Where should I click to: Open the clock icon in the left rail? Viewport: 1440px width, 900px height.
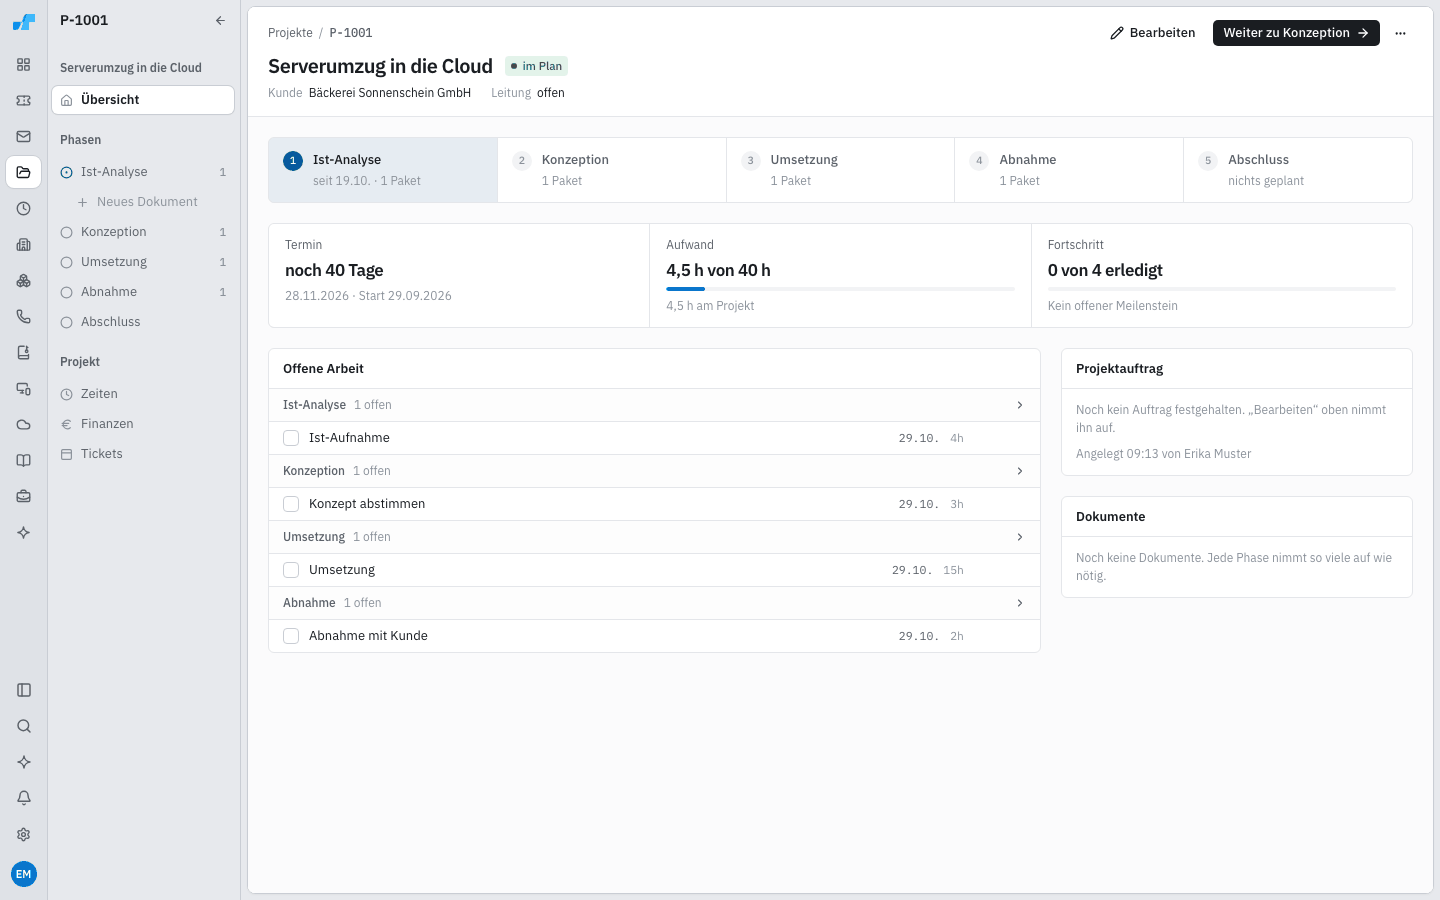[24, 208]
